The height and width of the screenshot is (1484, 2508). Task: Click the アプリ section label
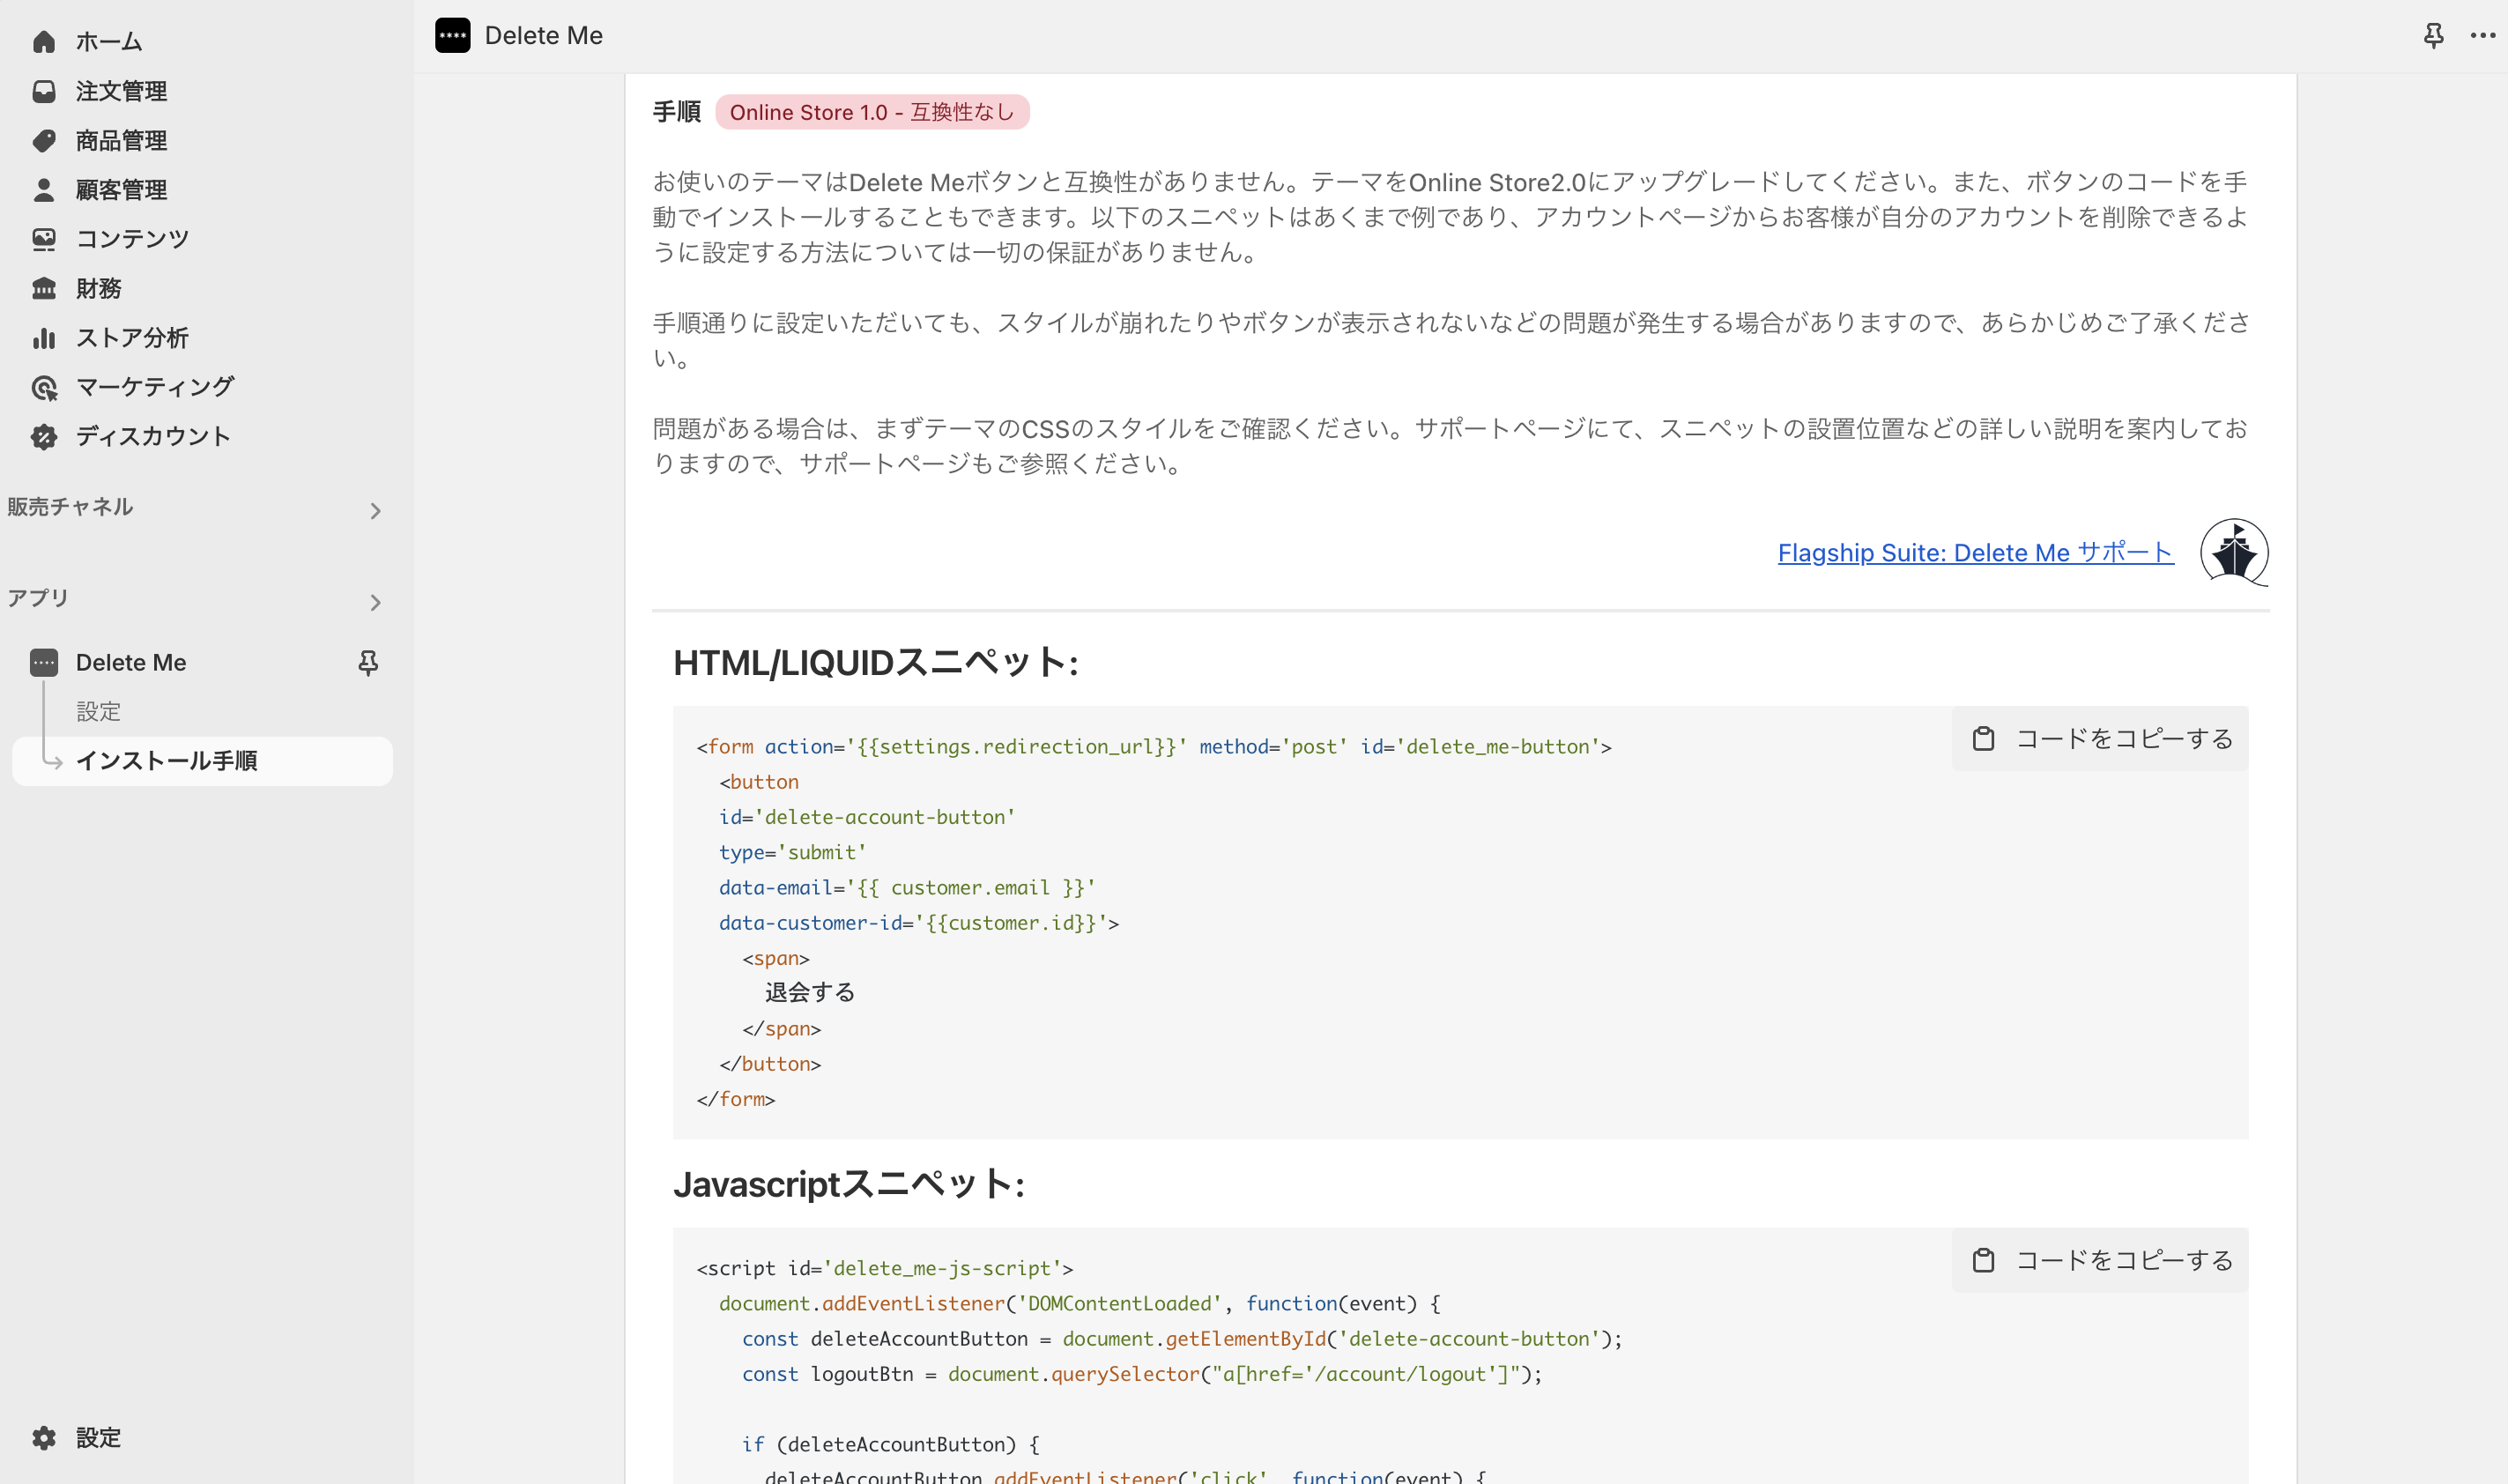pyautogui.click(x=38, y=598)
